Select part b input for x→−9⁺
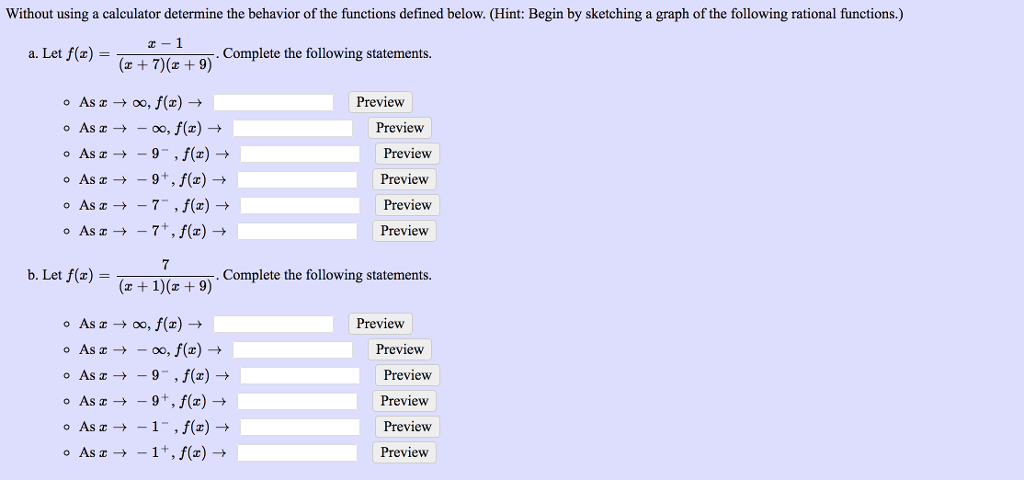Screen dimensions: 1024x480 coord(297,401)
